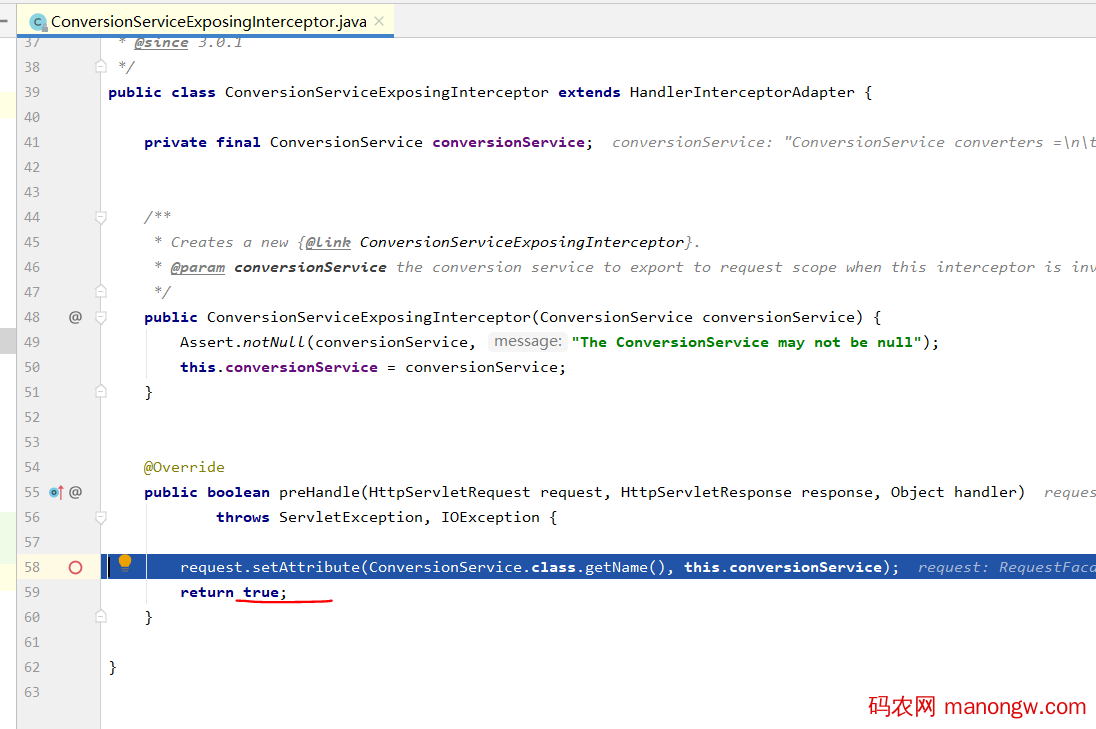Screen dimensions: 1096x729
Task: Click the lightbulb intention icon on line 58
Action: click(125, 563)
